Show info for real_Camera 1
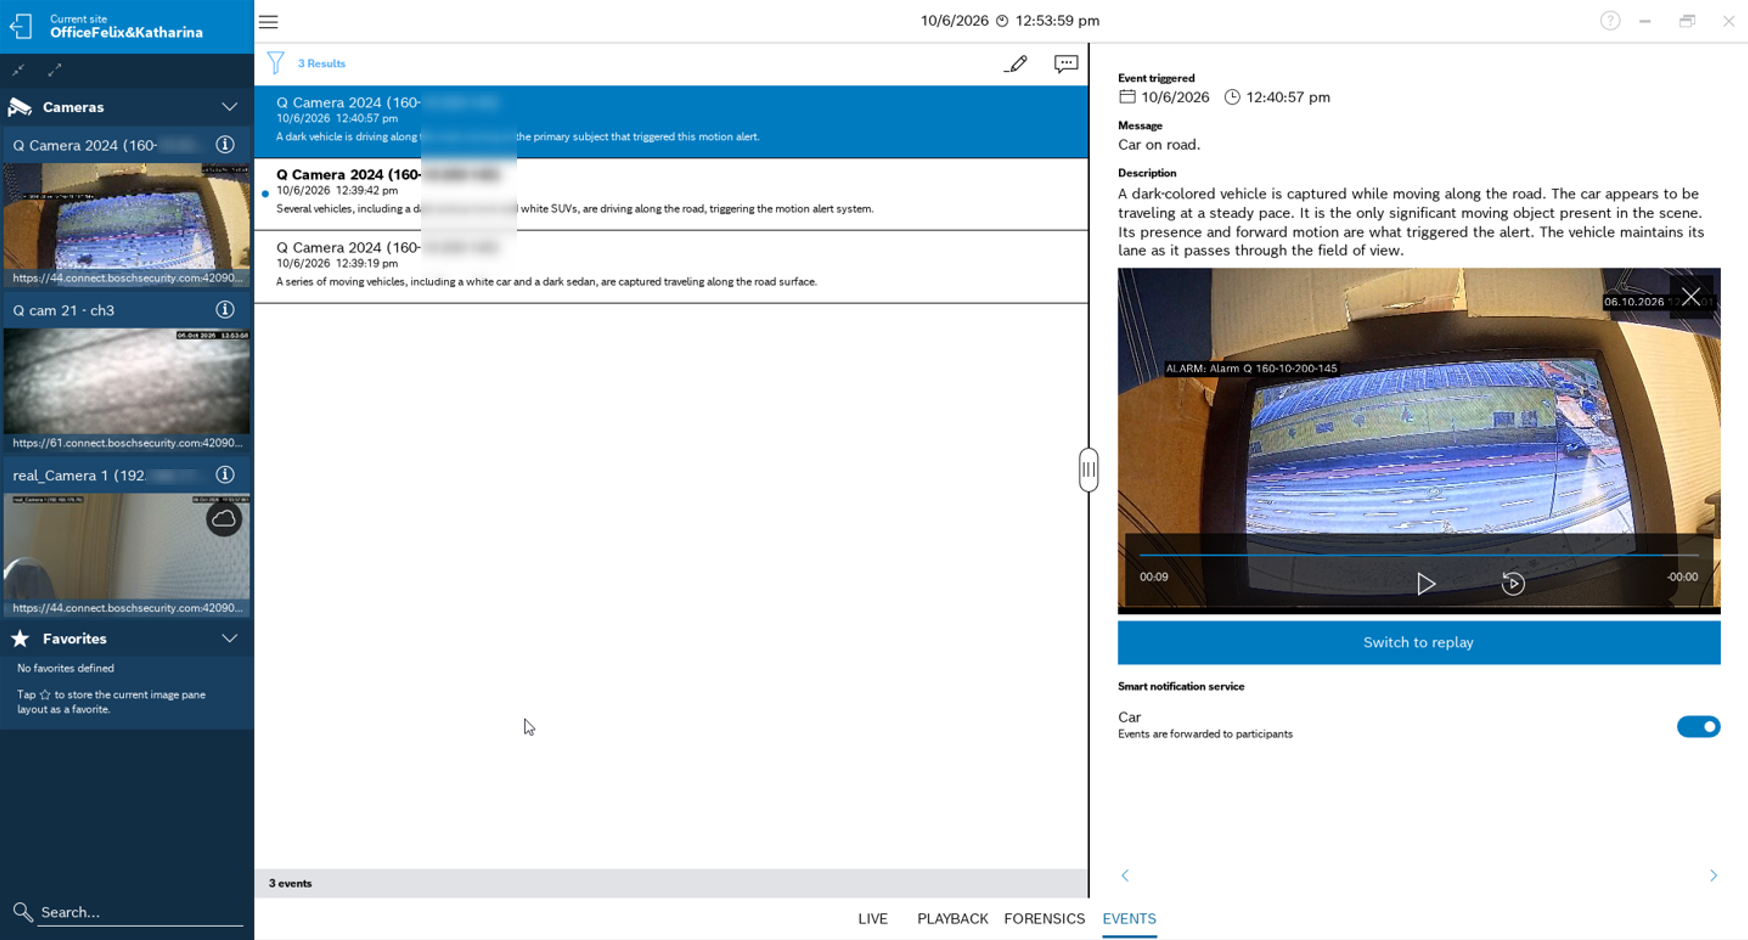The height and width of the screenshot is (940, 1748). coord(225,475)
